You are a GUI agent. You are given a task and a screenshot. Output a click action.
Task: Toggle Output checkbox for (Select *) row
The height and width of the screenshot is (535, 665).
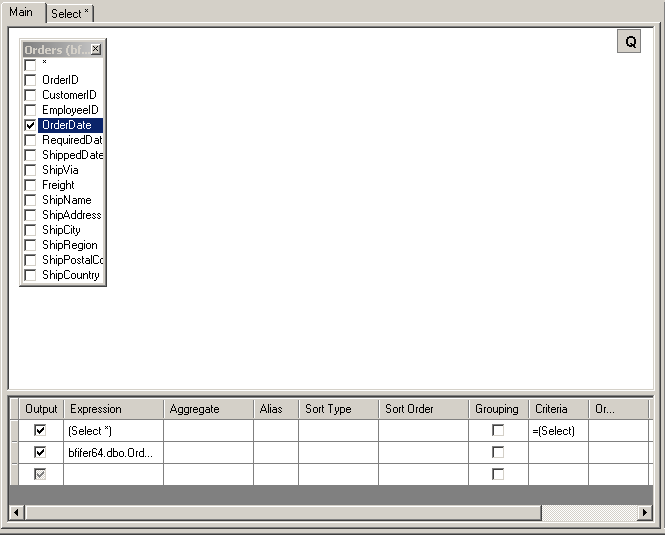[x=40, y=430]
